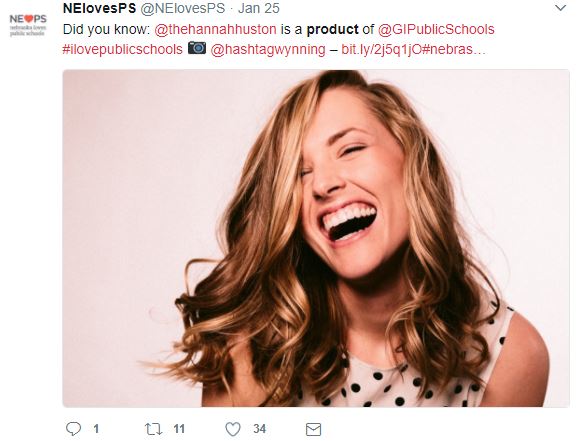Like the tweet with the heart icon

click(233, 429)
